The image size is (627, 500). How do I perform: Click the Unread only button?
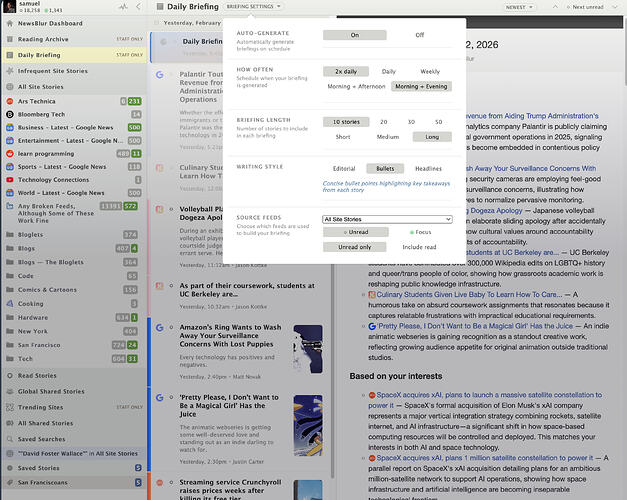[355, 247]
